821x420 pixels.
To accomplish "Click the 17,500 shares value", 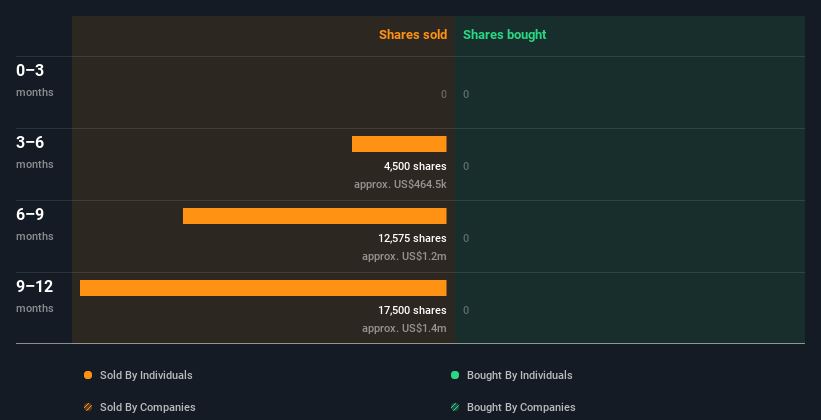I will coord(413,311).
